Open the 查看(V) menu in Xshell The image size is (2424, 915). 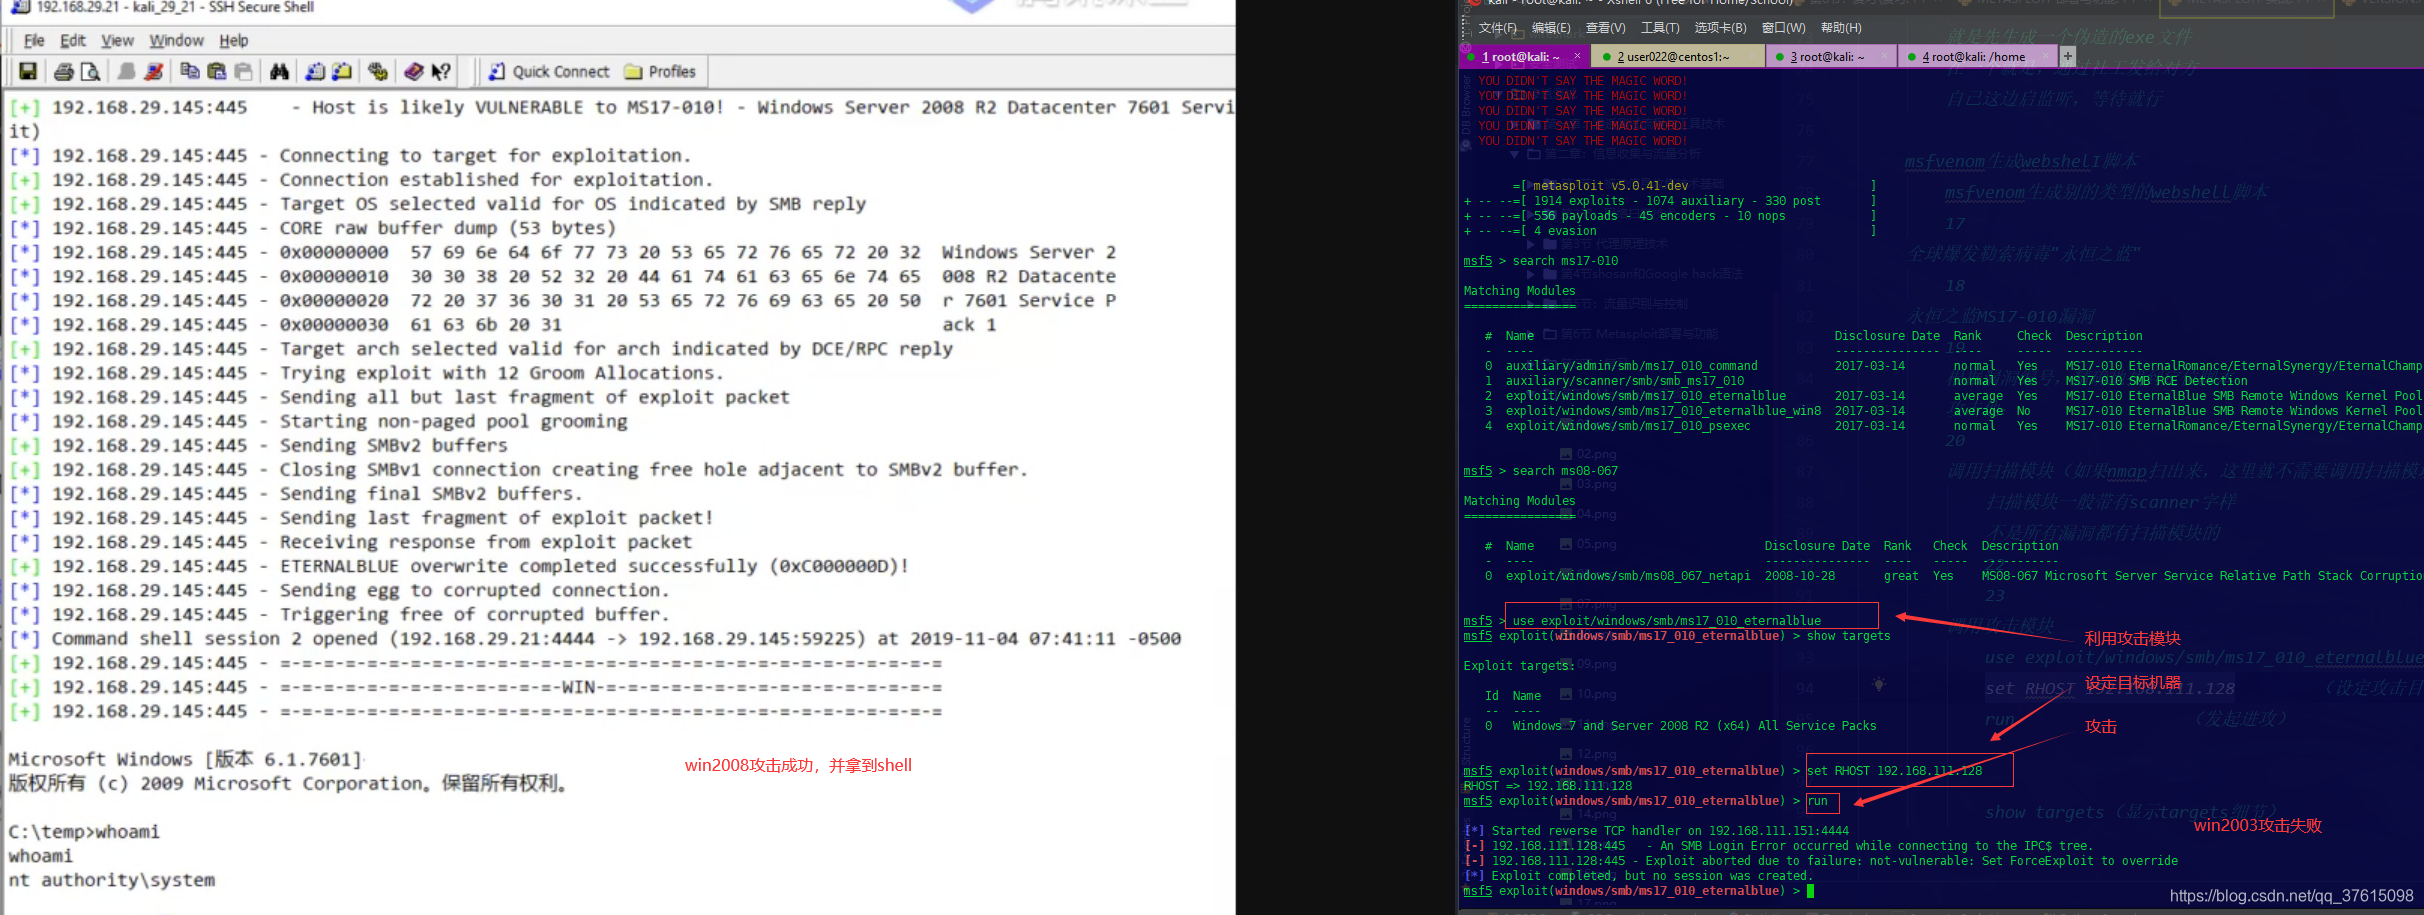1605,28
